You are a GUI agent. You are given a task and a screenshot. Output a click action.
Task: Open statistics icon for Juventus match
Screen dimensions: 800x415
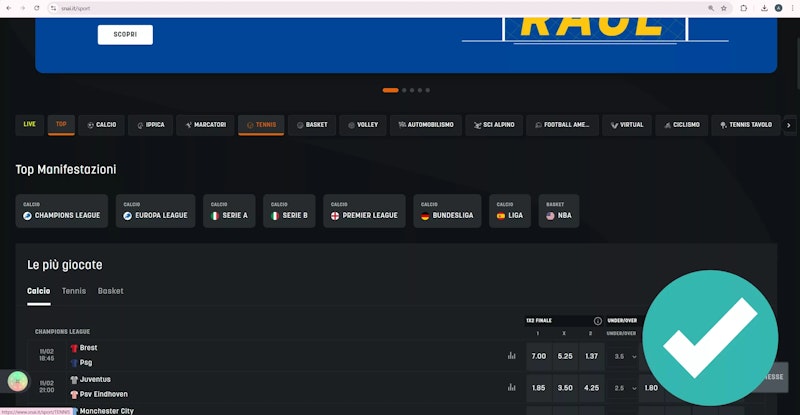click(x=511, y=386)
